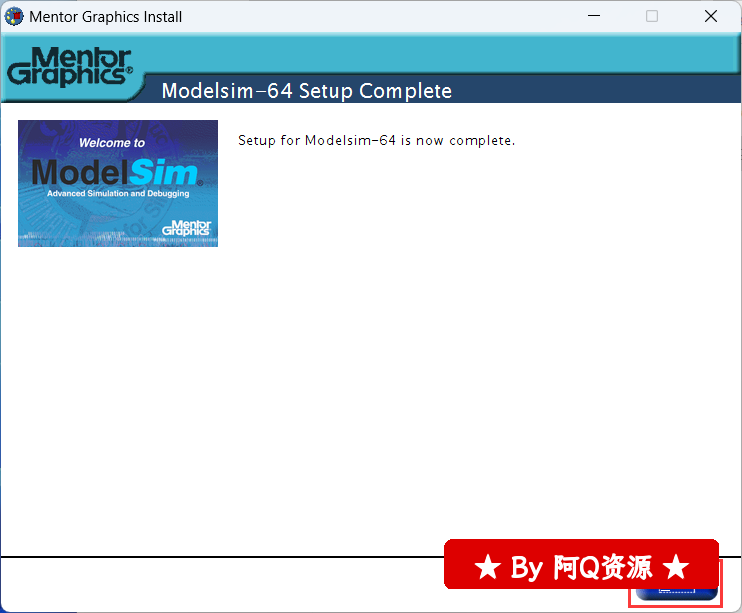Click the Welcome to ModelSim splash image
This screenshot has width=742, height=613.
[118, 183]
